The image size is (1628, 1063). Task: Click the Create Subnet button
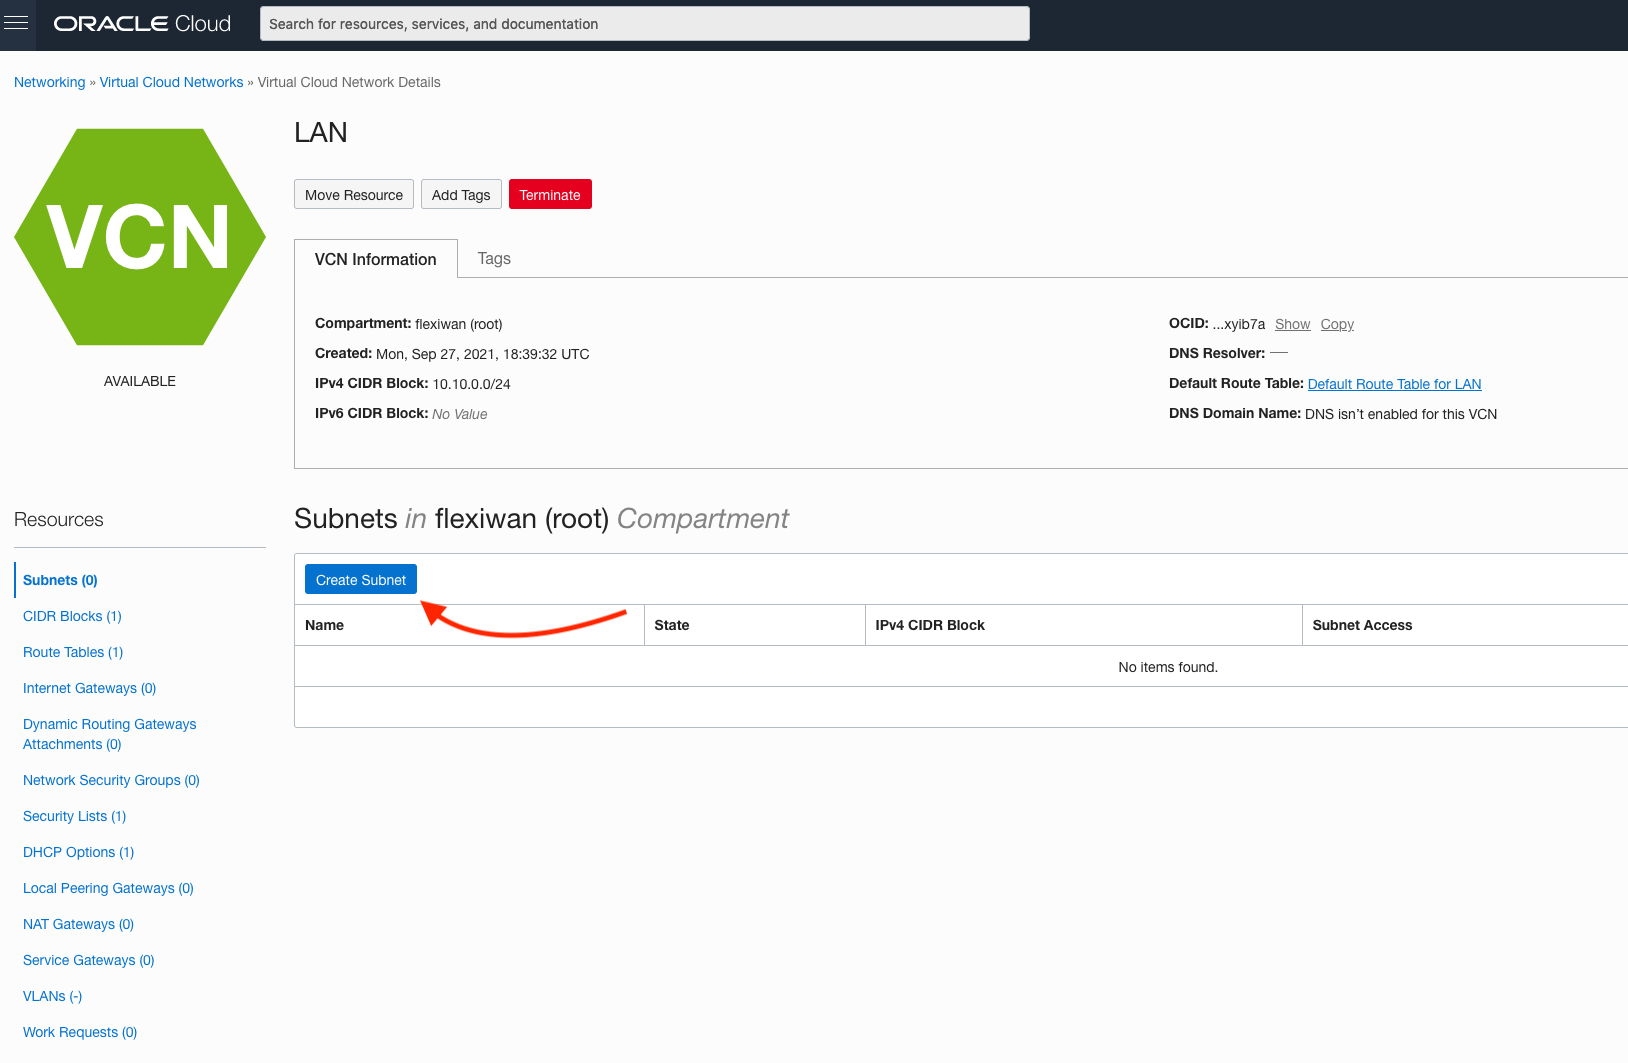click(361, 580)
